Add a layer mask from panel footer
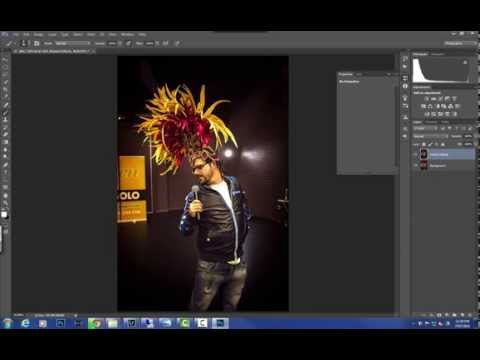The width and height of the screenshot is (480, 360). [439, 314]
